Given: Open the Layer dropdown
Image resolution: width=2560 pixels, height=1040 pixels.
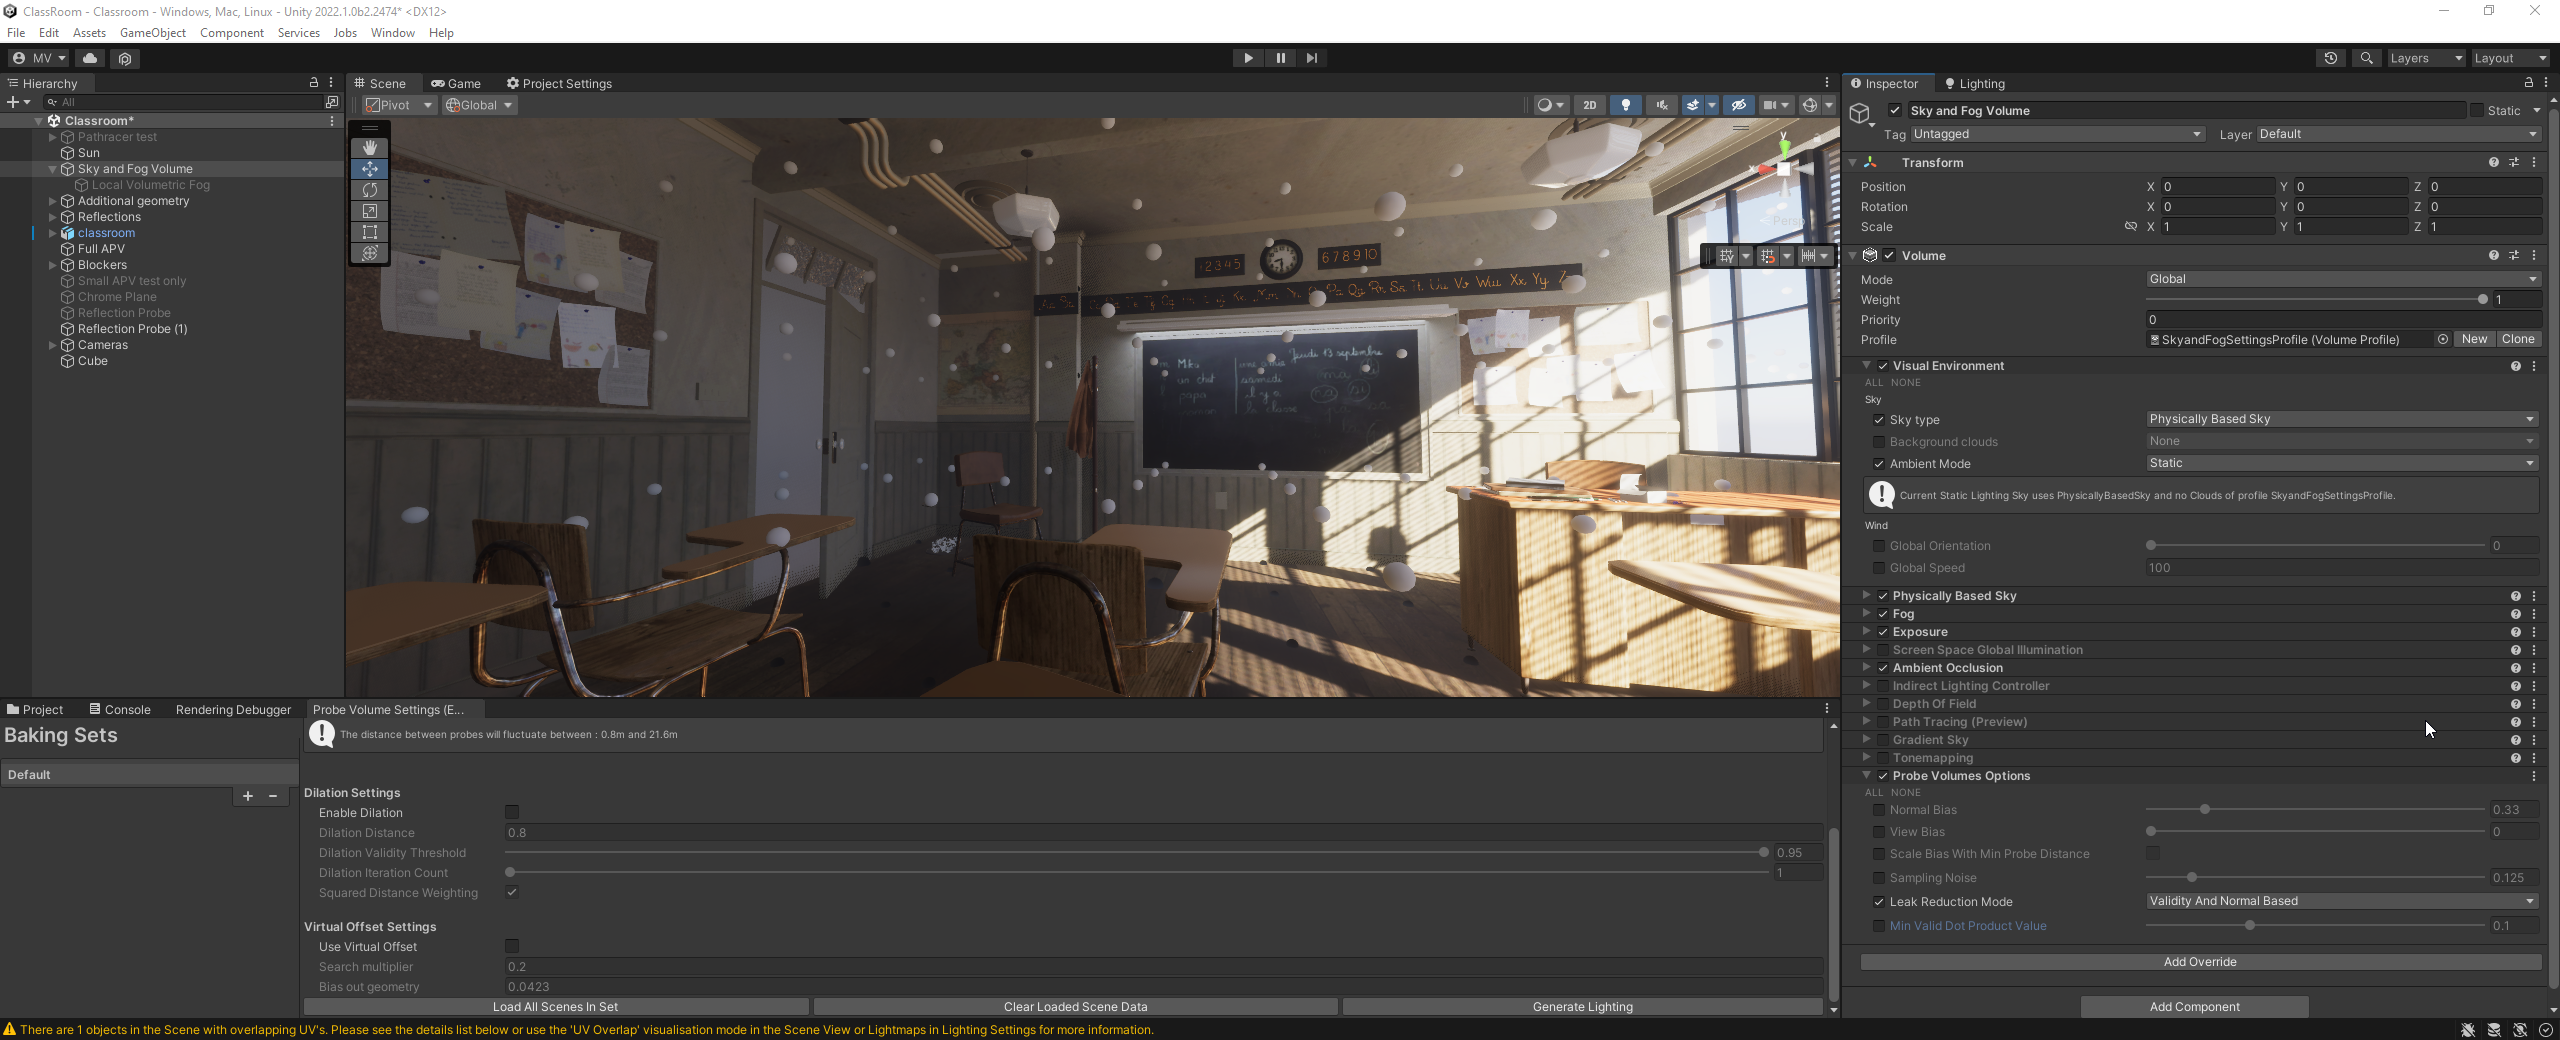Looking at the screenshot, I should coord(2398,134).
